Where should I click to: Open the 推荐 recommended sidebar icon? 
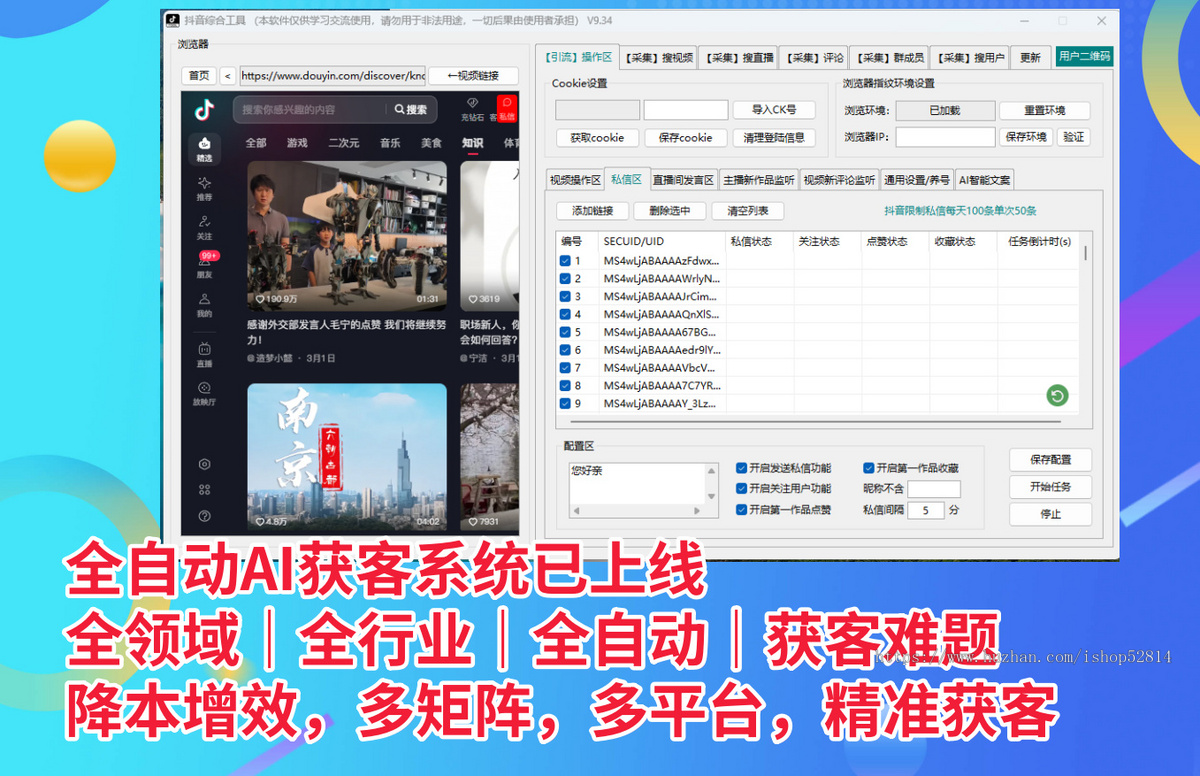[204, 189]
